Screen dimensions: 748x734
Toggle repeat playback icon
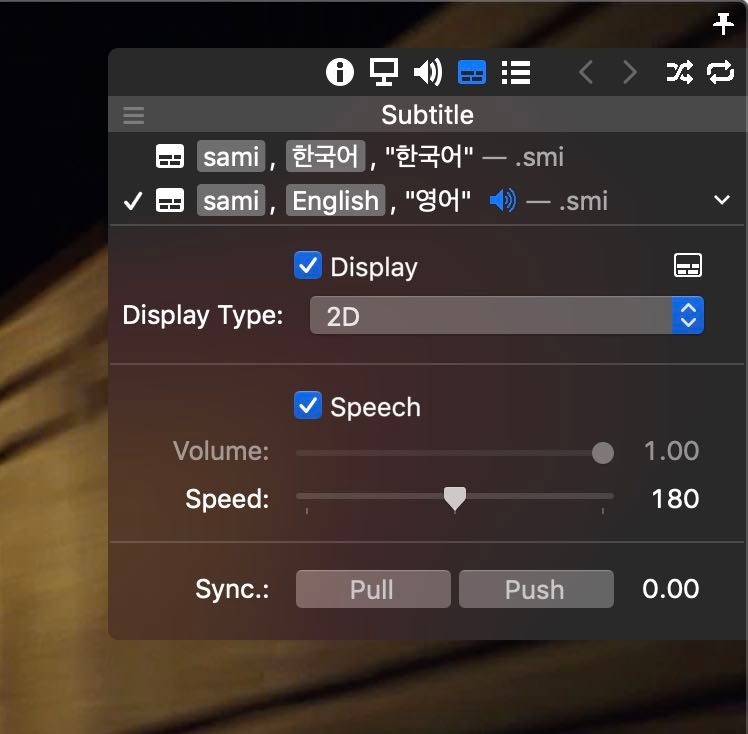[x=720, y=72]
